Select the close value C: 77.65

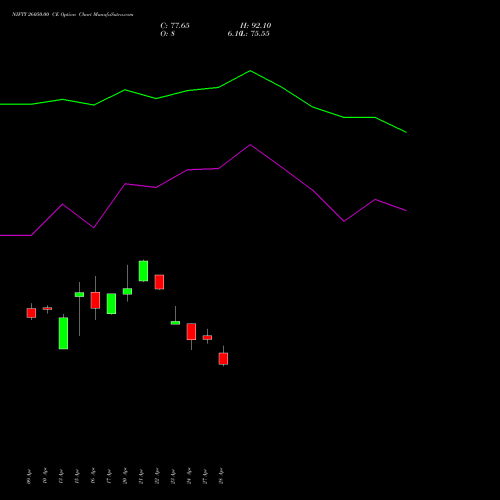(175, 26)
